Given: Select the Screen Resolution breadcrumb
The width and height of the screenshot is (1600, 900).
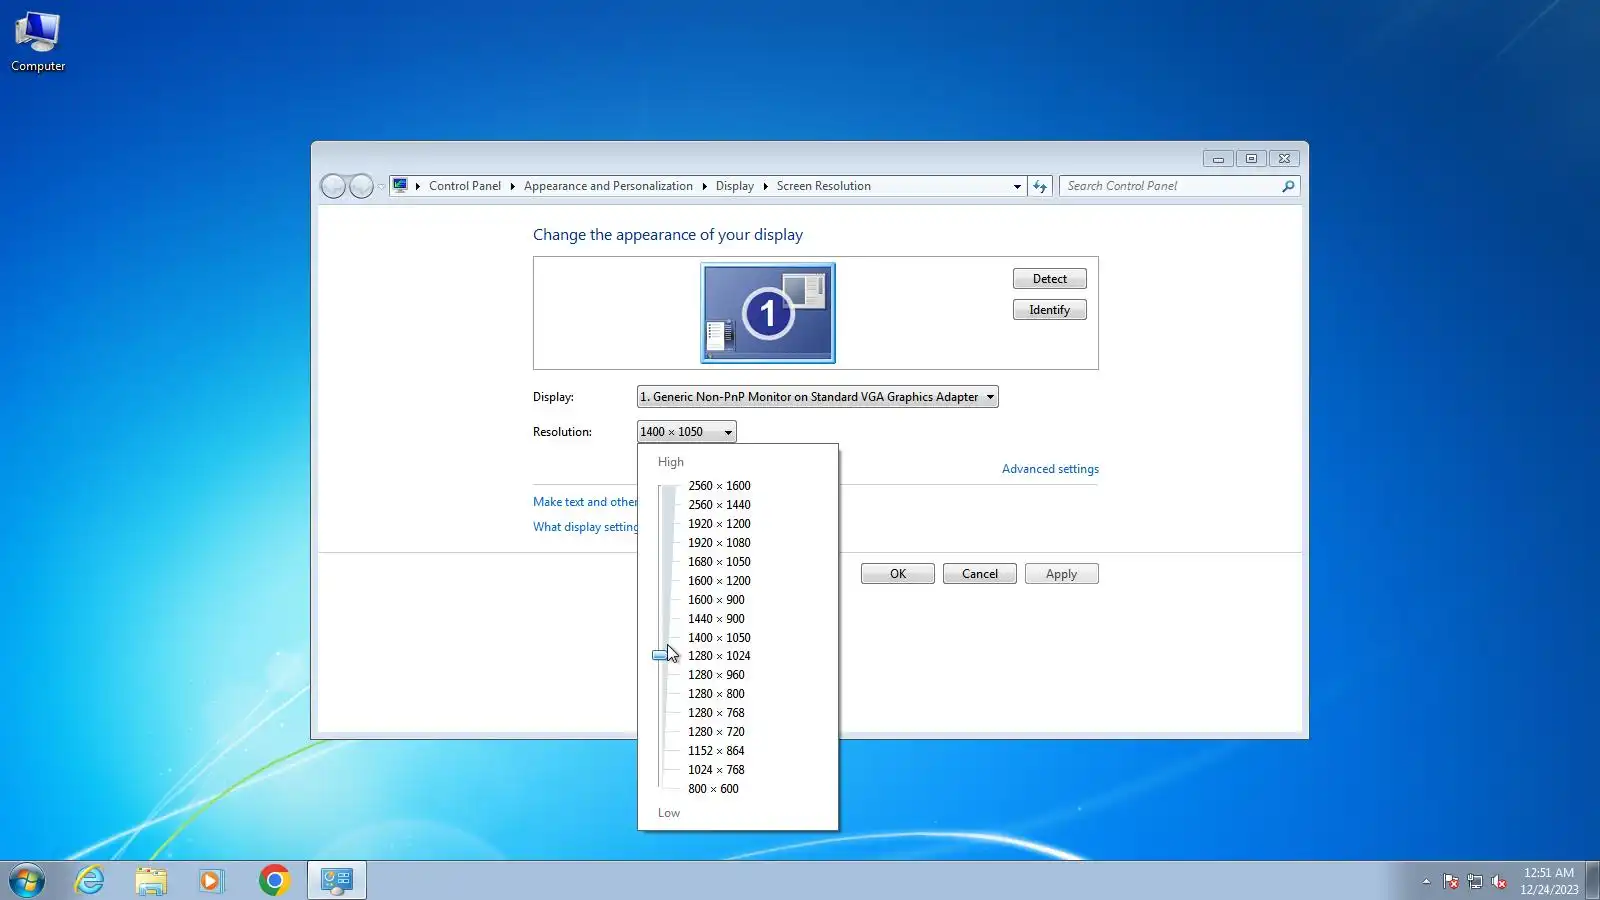Looking at the screenshot, I should click(824, 186).
